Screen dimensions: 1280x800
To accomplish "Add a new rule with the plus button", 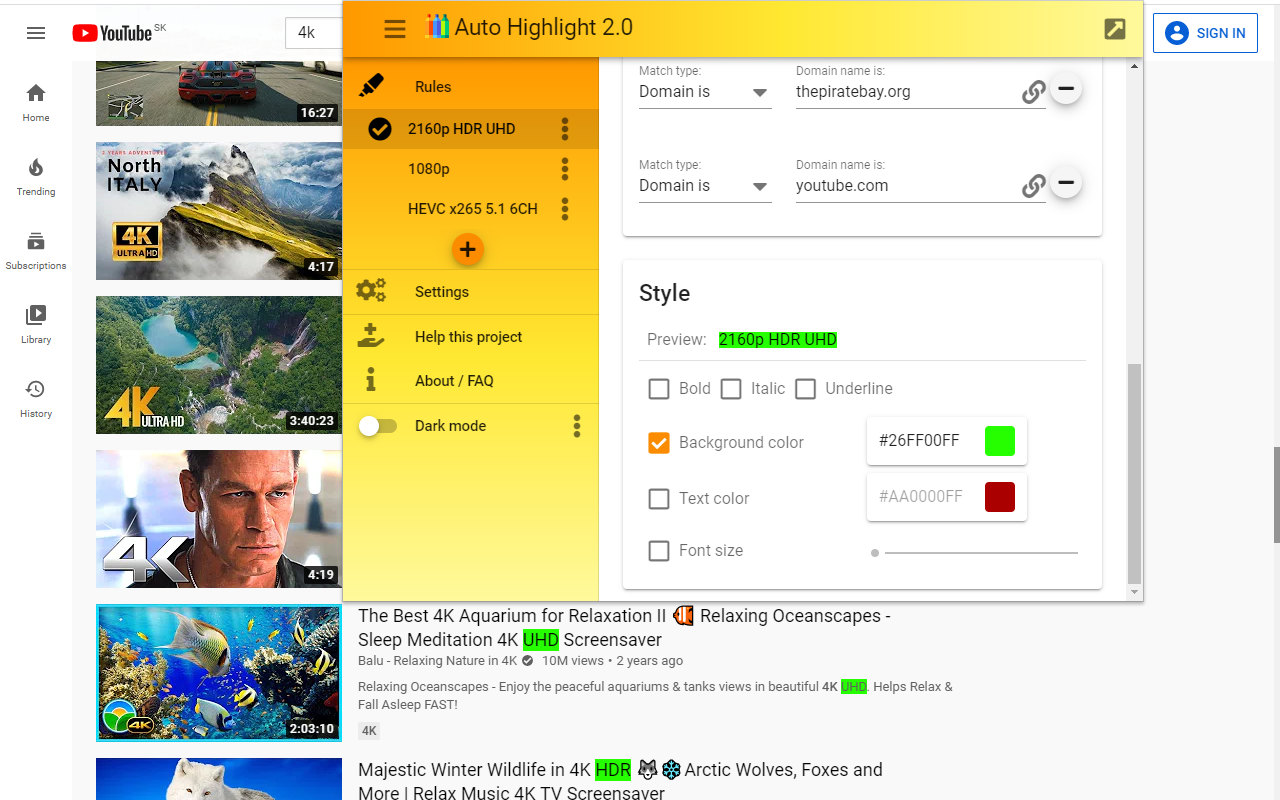I will pyautogui.click(x=467, y=249).
